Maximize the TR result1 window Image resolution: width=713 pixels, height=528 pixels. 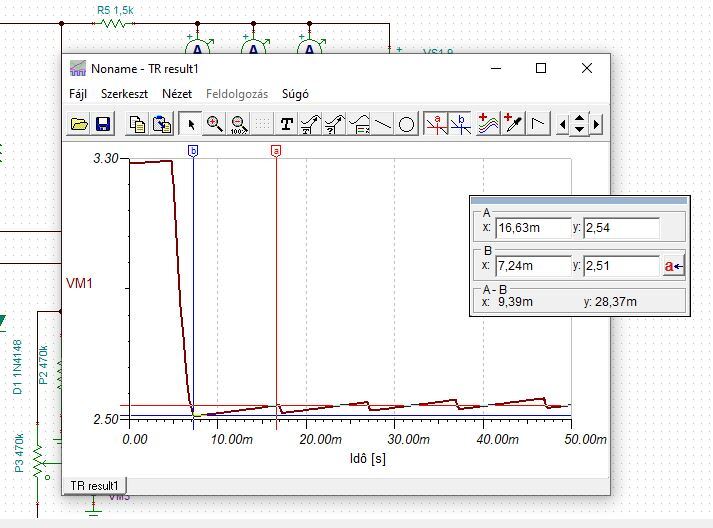(541, 68)
